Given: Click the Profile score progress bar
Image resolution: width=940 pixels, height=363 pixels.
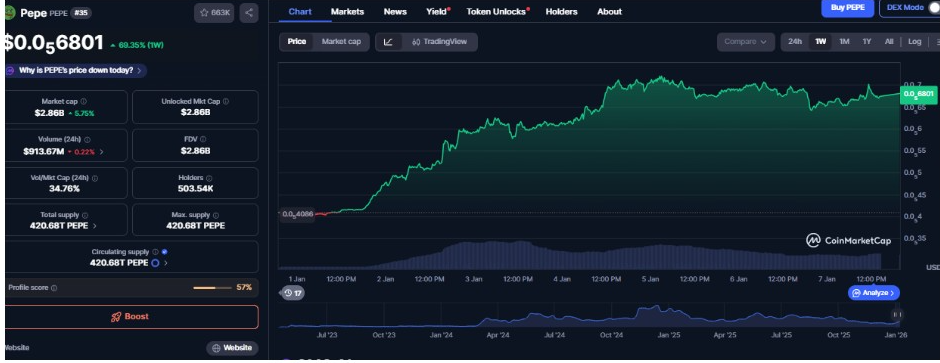Looking at the screenshot, I should point(212,288).
